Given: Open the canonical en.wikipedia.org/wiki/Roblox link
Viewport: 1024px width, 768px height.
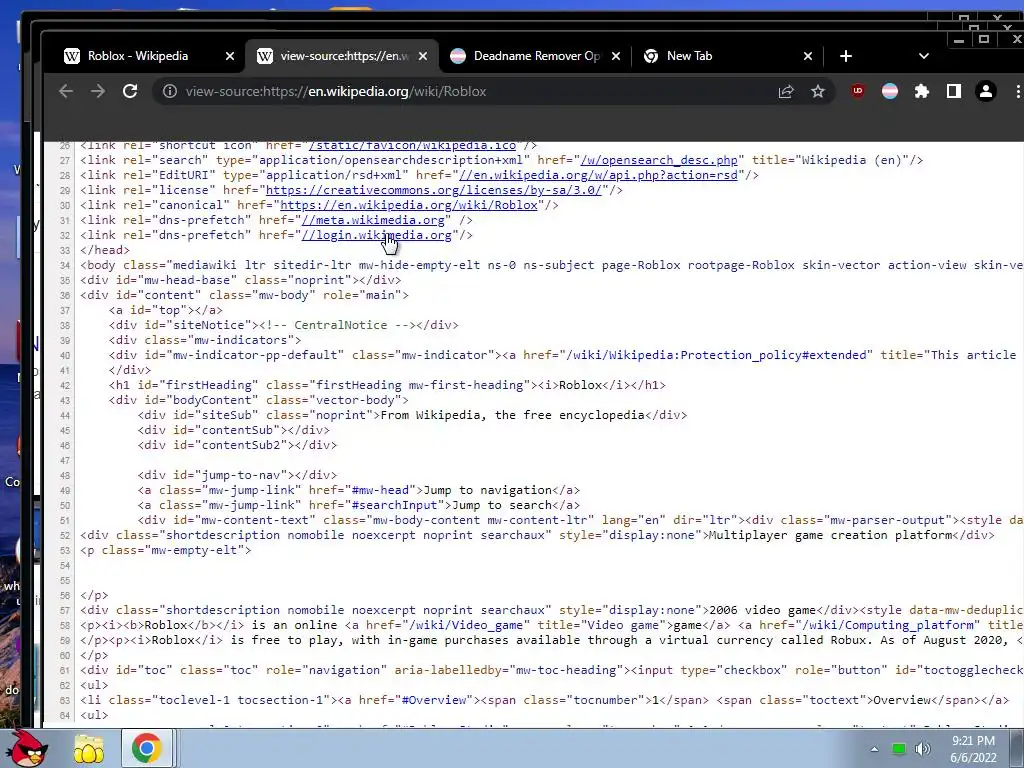Looking at the screenshot, I should (x=409, y=205).
